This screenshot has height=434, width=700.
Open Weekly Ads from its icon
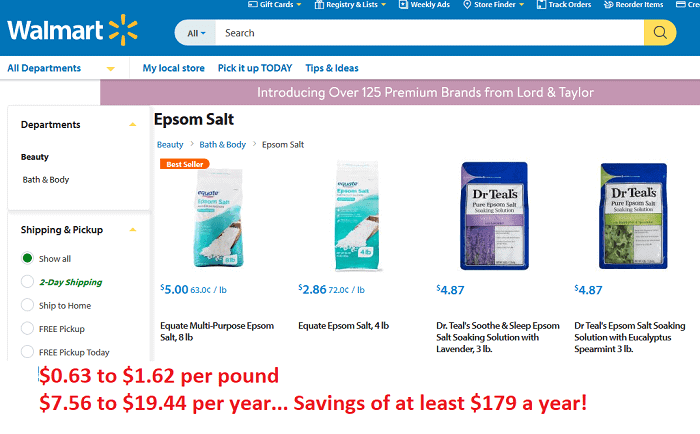pyautogui.click(x=402, y=5)
